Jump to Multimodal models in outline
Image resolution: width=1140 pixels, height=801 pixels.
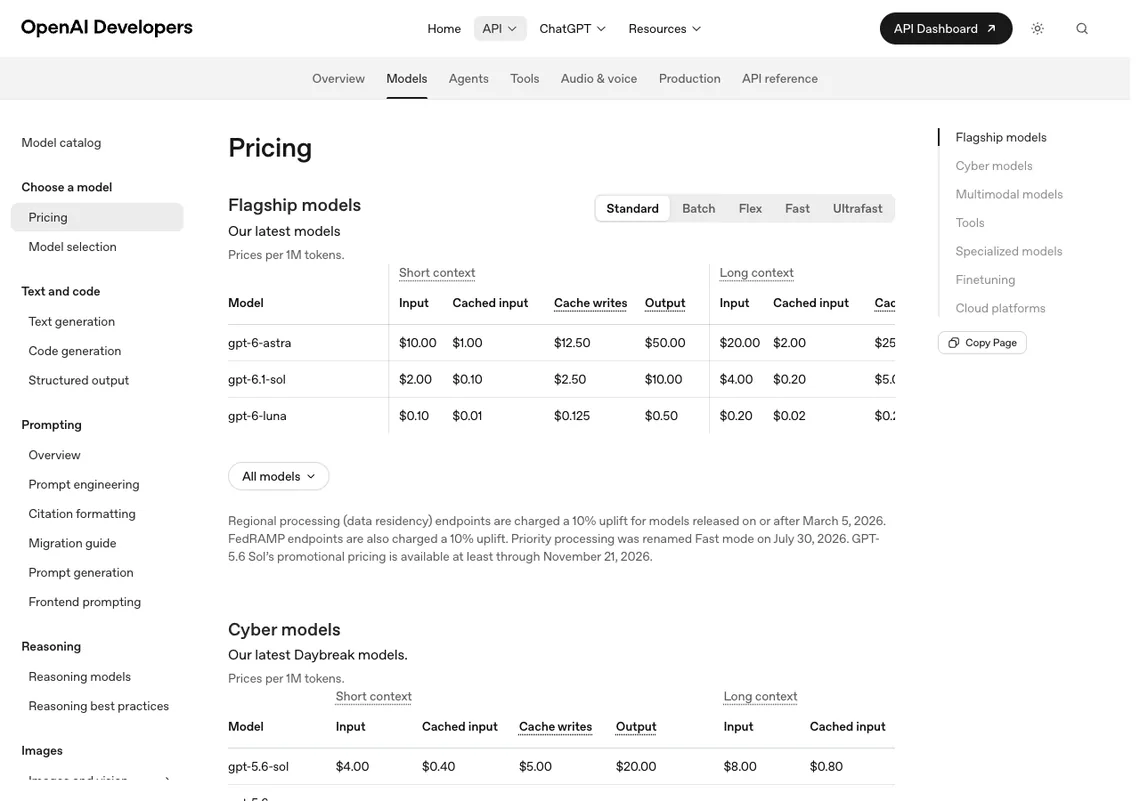[x=1008, y=194]
